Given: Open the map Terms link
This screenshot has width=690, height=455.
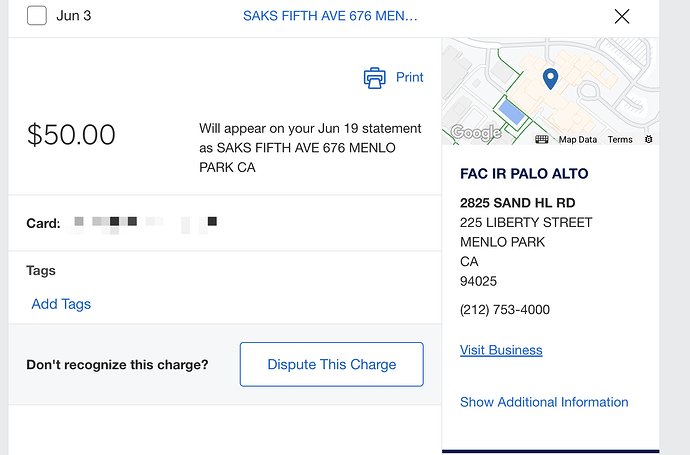Looking at the screenshot, I should (620, 140).
